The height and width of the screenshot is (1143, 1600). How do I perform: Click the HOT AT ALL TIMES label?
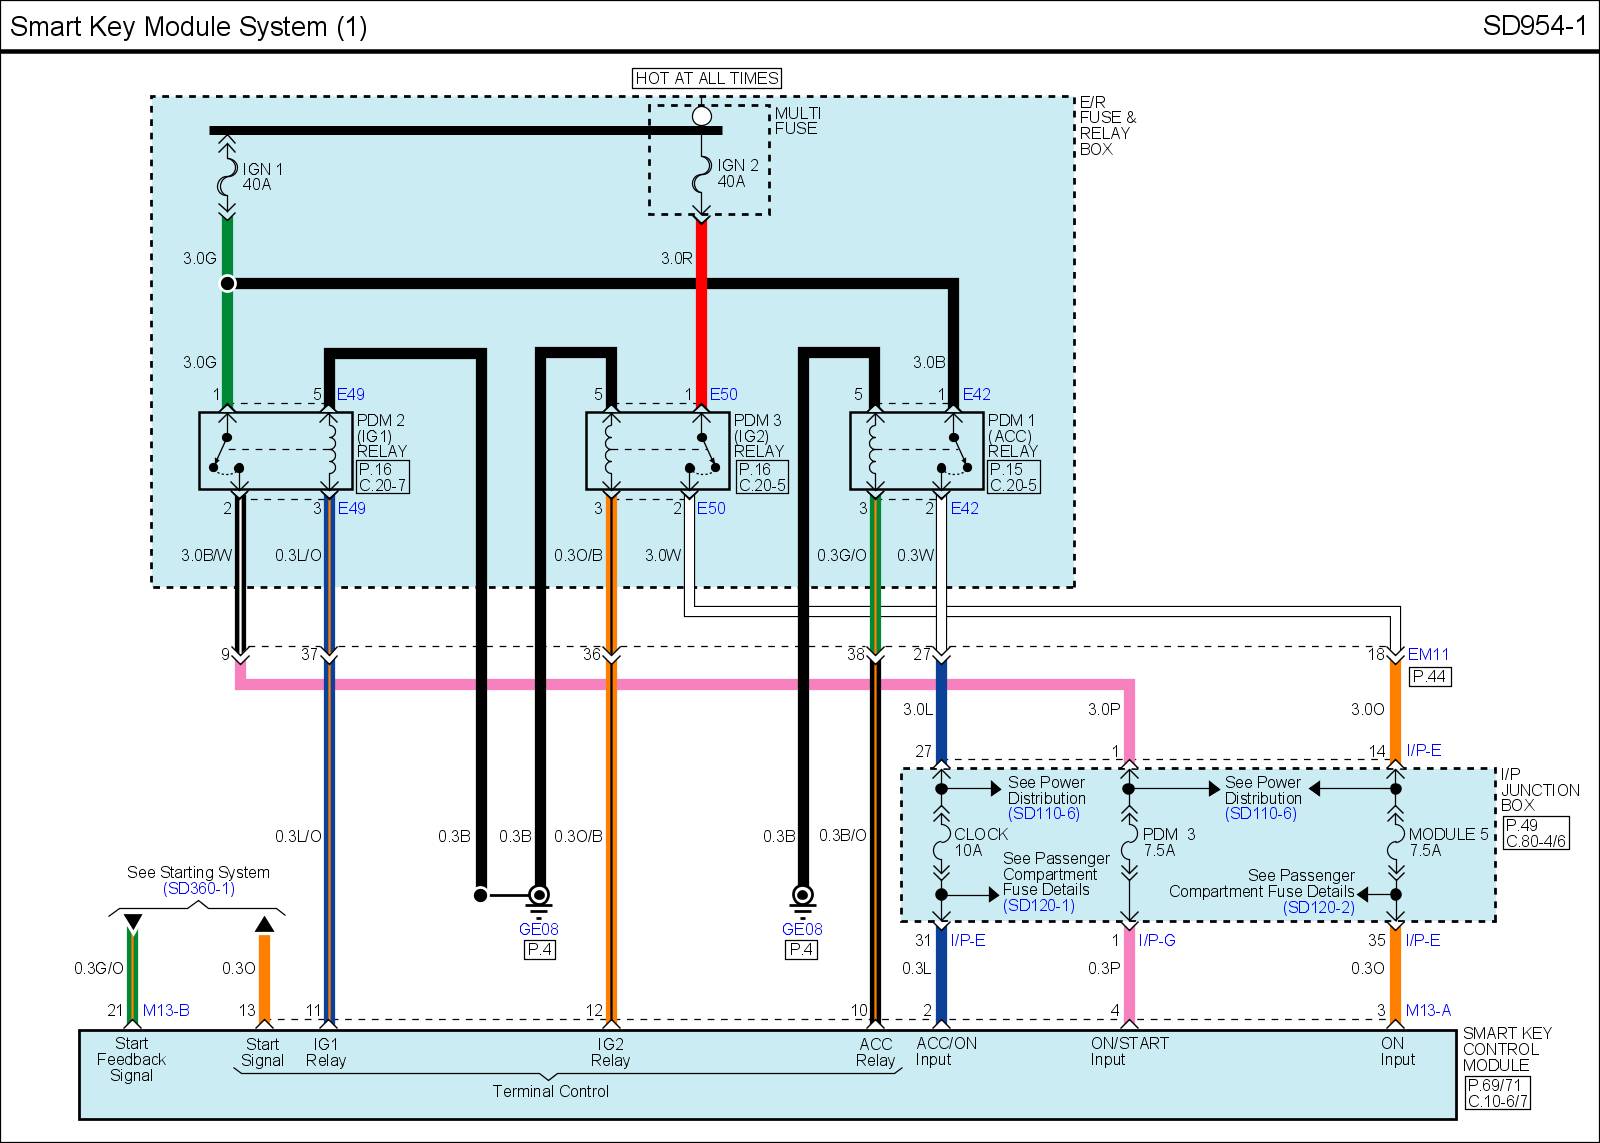(x=707, y=78)
